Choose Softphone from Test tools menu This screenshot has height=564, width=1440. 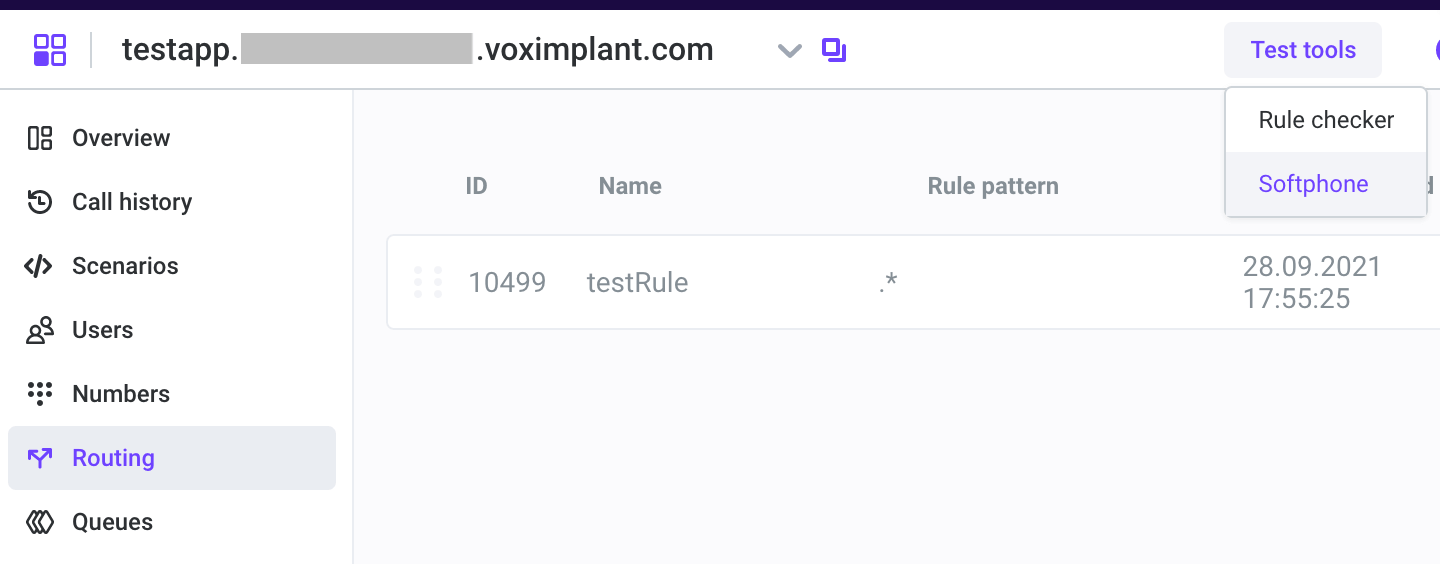click(1313, 184)
